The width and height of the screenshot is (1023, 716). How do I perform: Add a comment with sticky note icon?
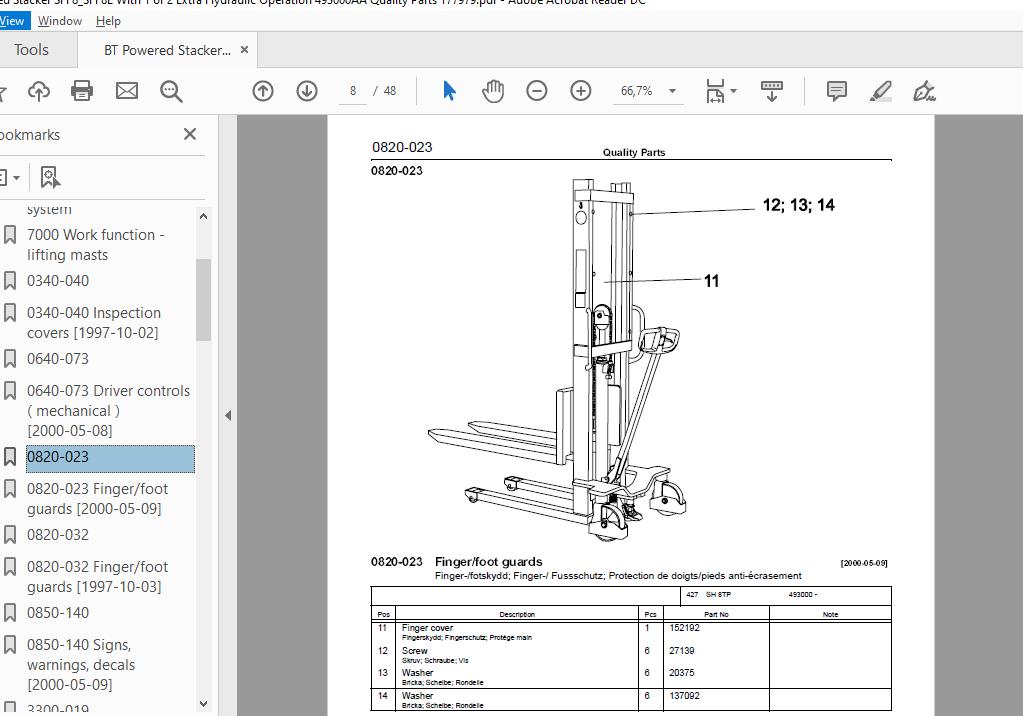[837, 91]
